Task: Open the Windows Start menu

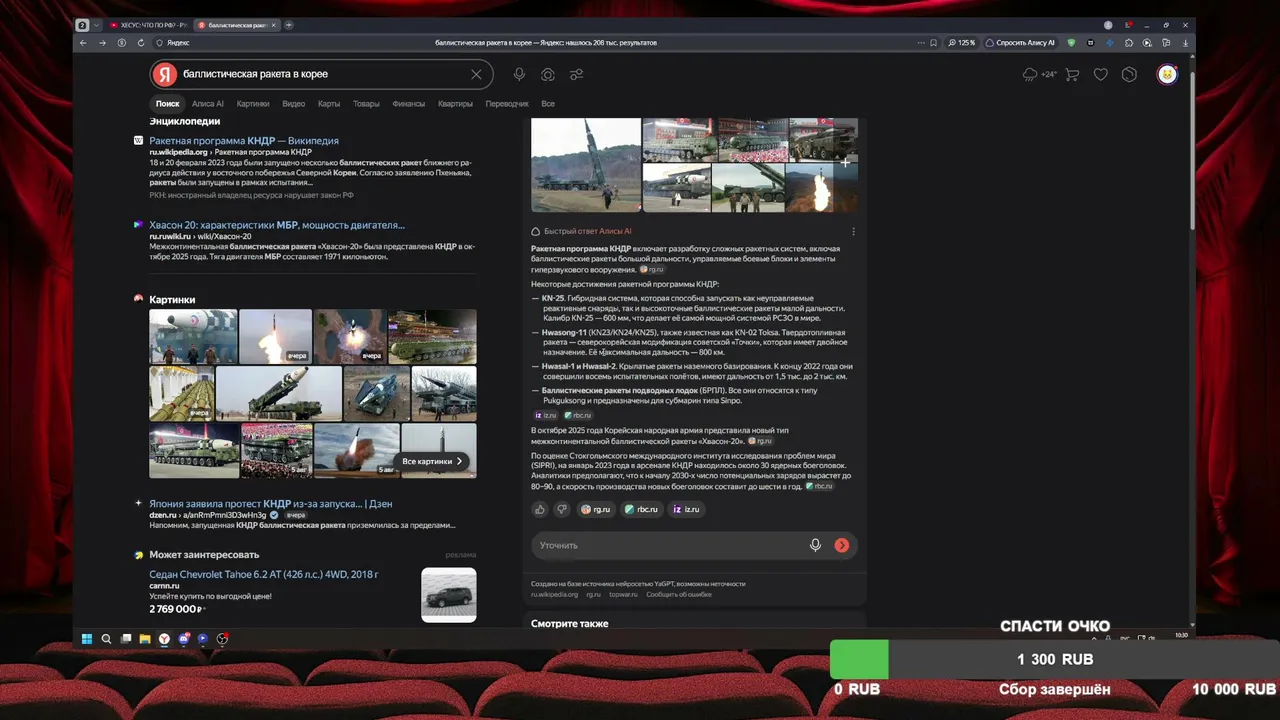Action: pos(87,639)
